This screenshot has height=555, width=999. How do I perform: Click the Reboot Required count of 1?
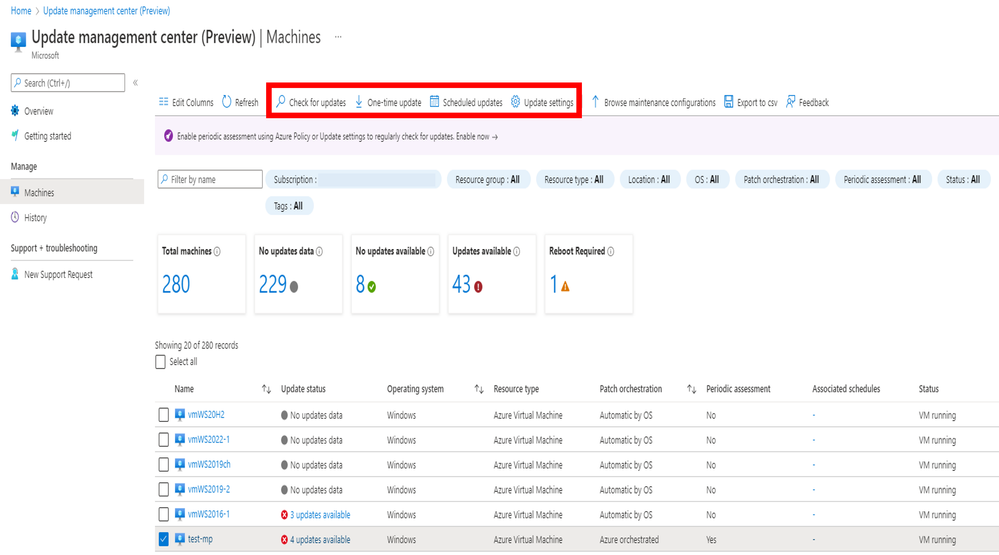(x=554, y=284)
